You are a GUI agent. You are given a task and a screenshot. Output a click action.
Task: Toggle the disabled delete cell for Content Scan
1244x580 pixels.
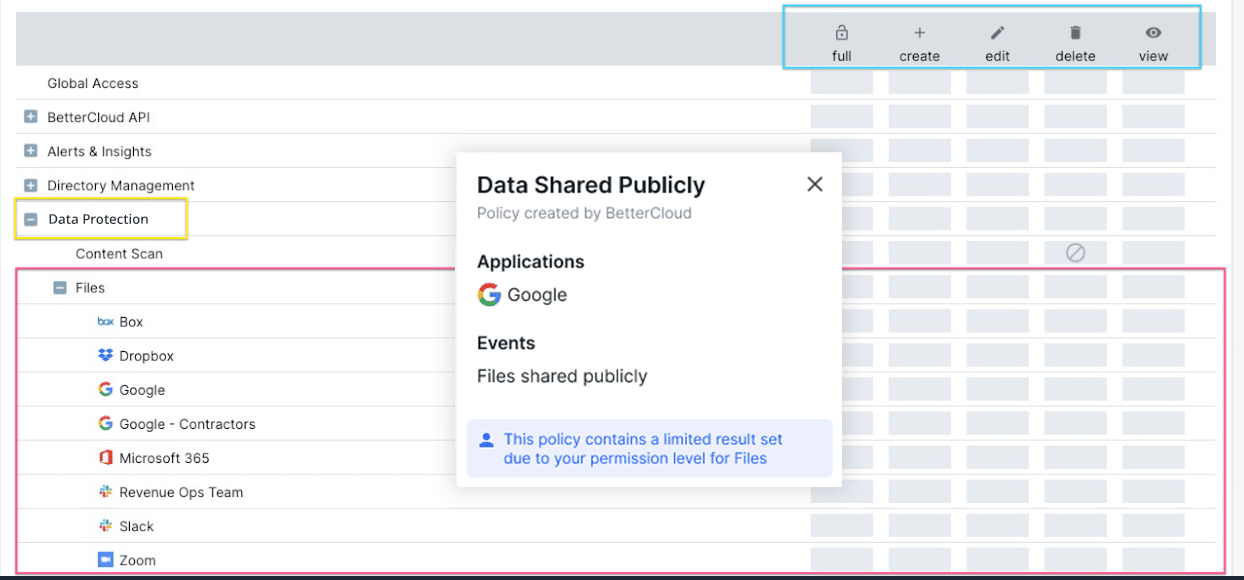[1075, 253]
